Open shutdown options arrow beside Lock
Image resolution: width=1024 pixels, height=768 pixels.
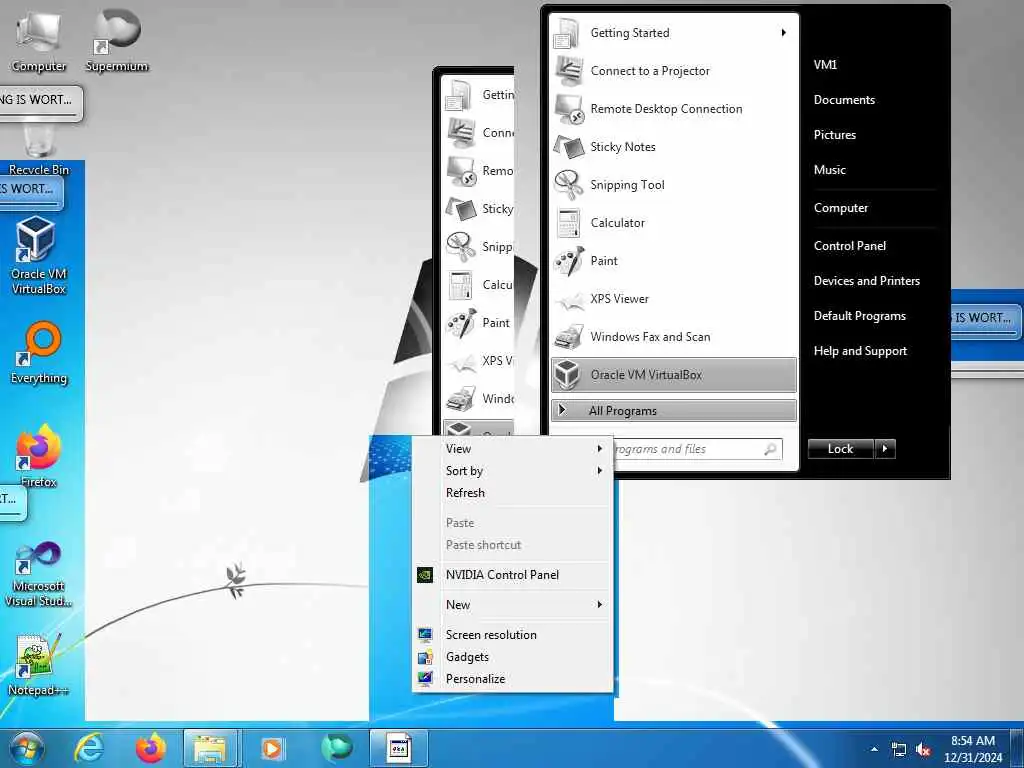coord(885,449)
